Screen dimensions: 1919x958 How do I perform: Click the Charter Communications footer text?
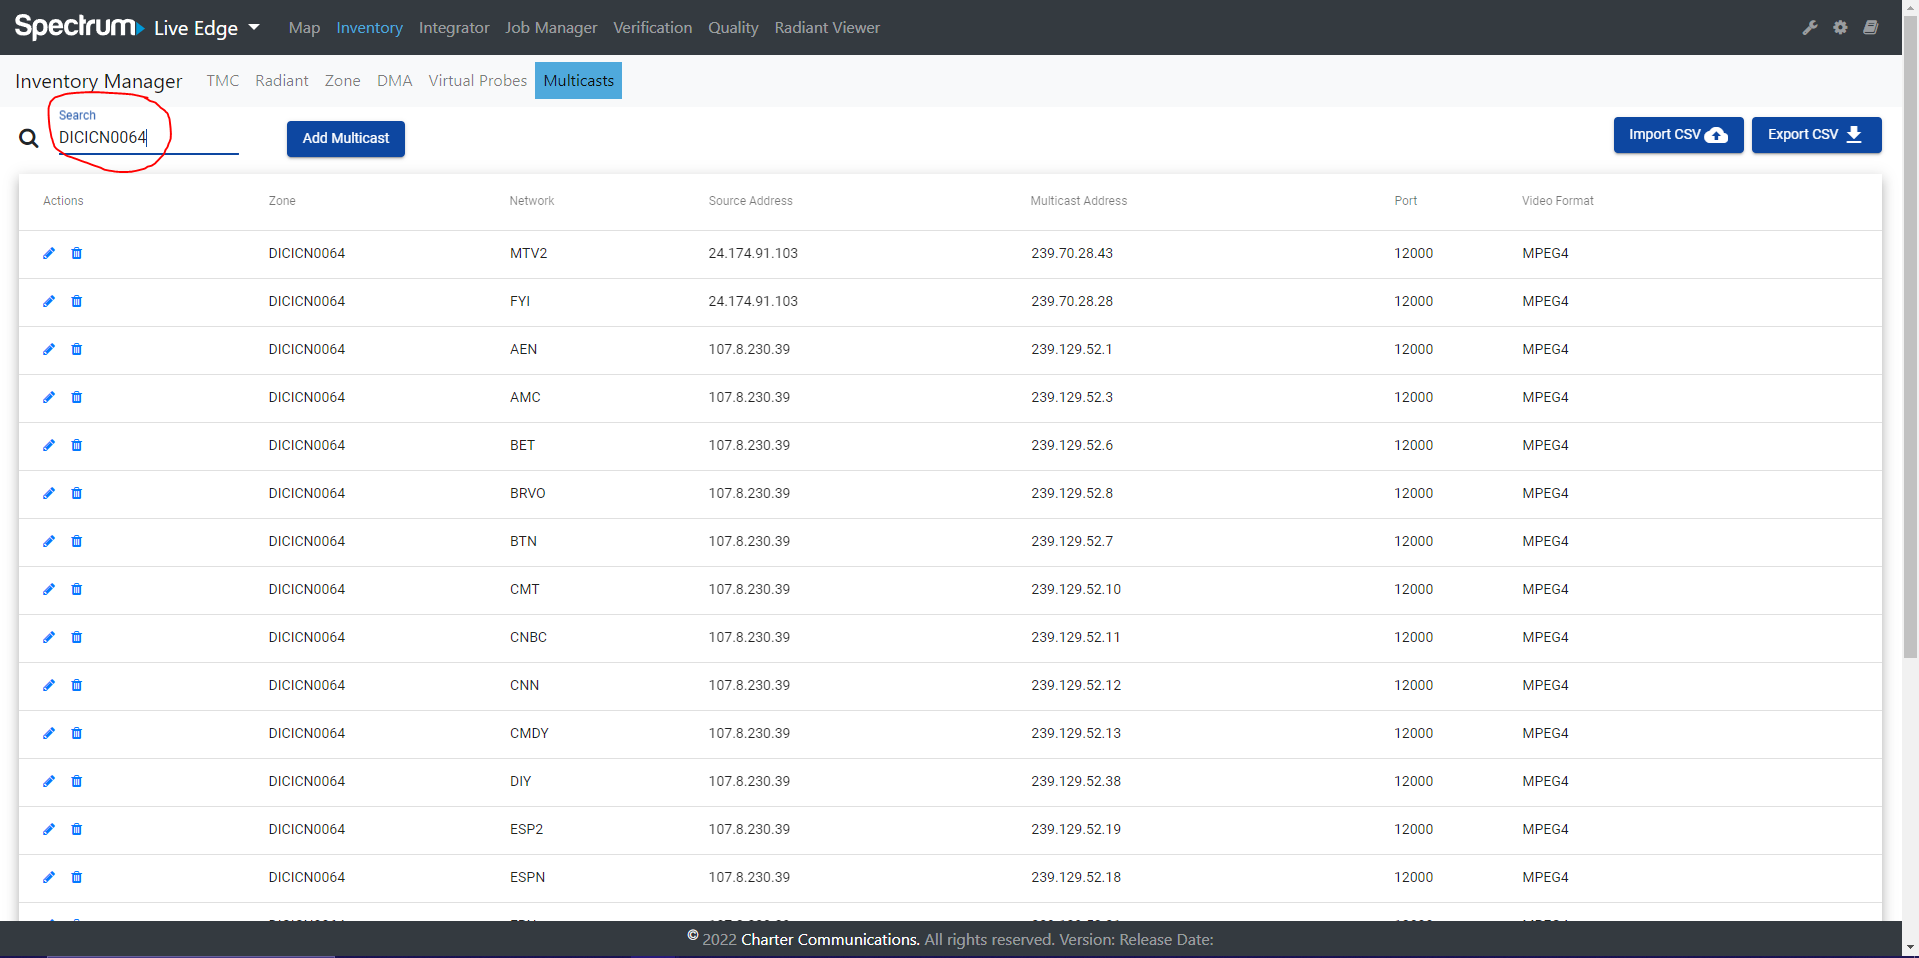pos(830,940)
